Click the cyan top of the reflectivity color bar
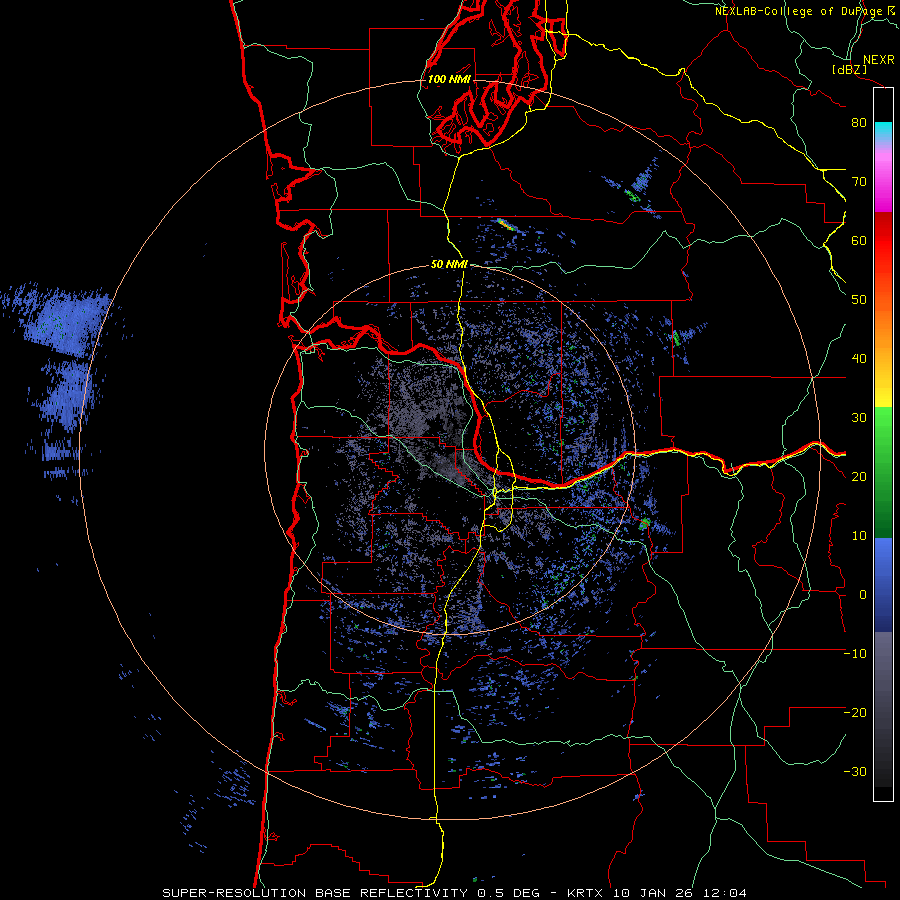900x900 pixels. [883, 131]
